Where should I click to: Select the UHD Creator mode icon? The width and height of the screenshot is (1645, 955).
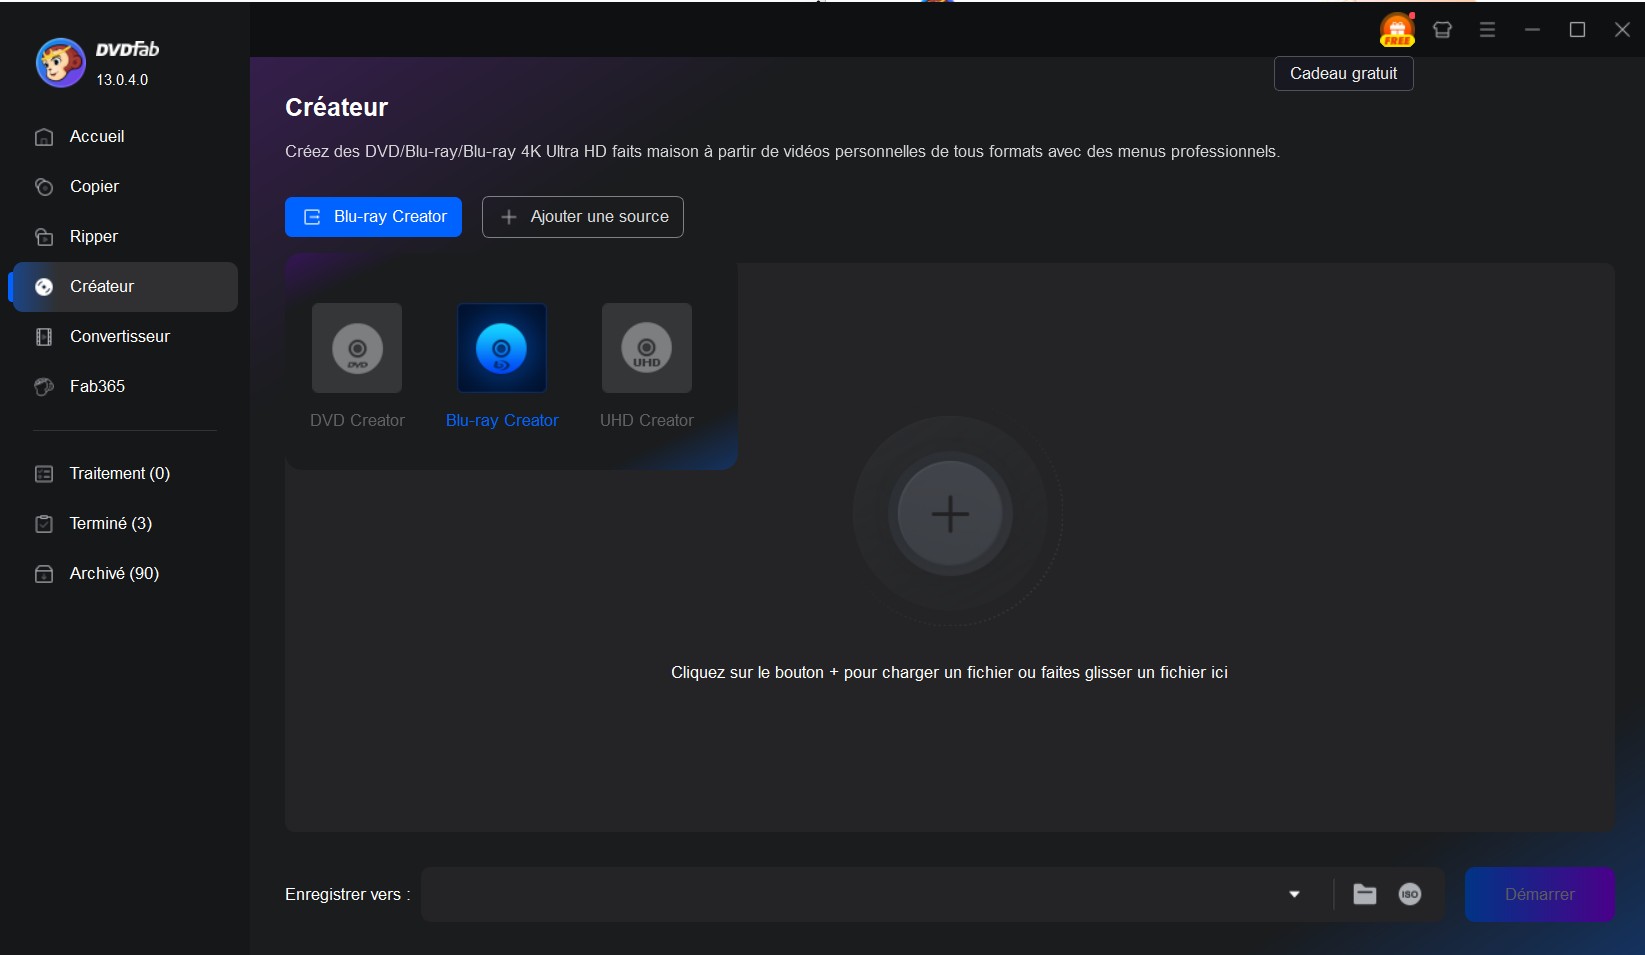click(x=646, y=348)
